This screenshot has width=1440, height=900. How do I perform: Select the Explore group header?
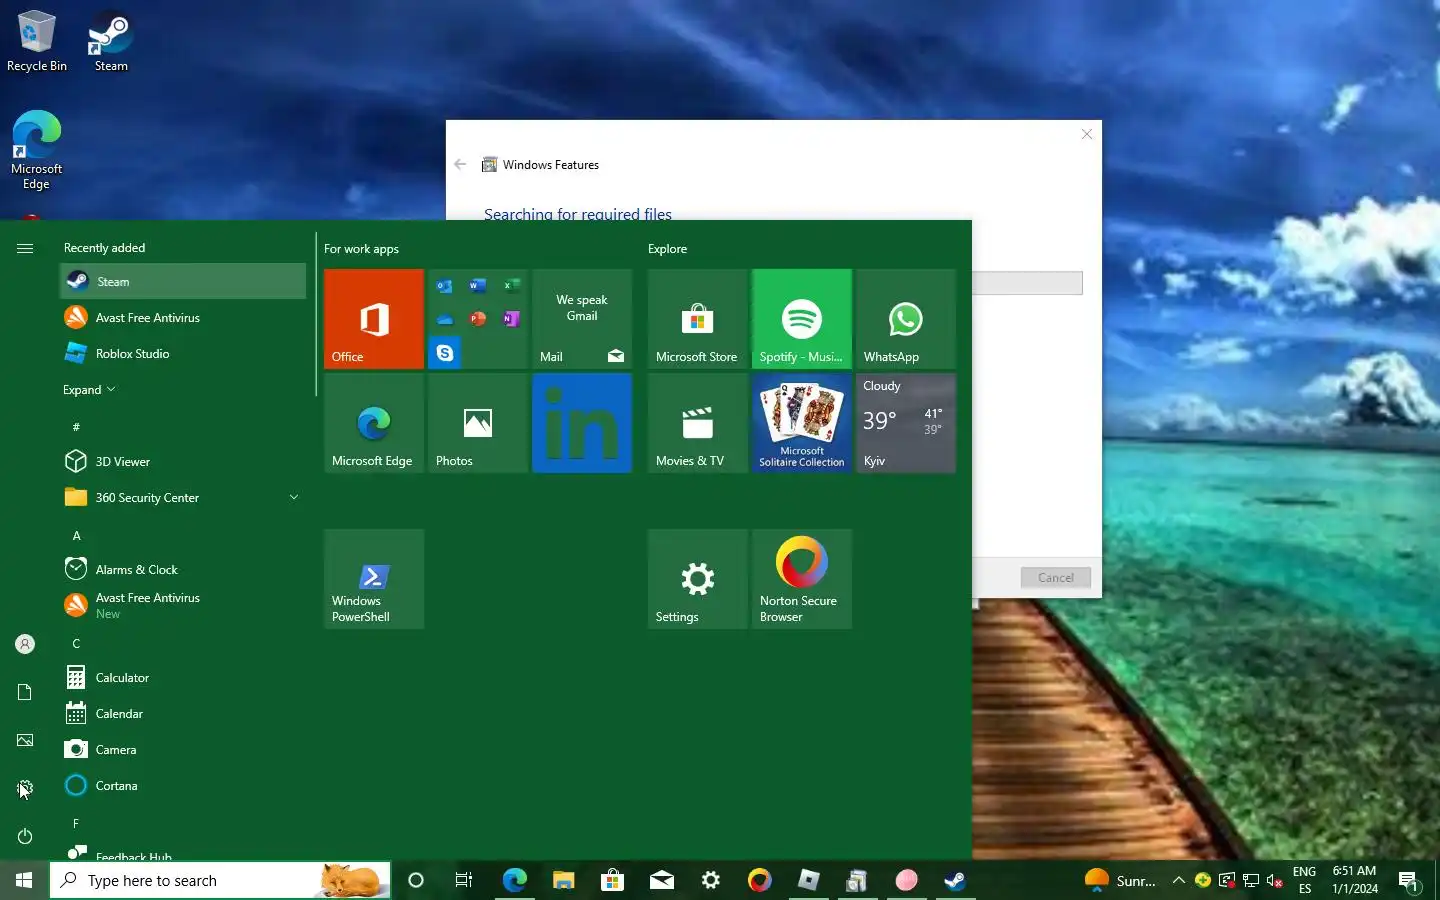click(x=667, y=249)
